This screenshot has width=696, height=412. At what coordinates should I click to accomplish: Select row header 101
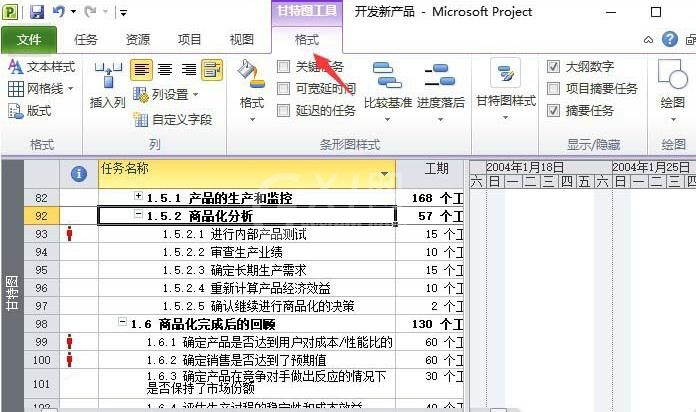click(41, 384)
